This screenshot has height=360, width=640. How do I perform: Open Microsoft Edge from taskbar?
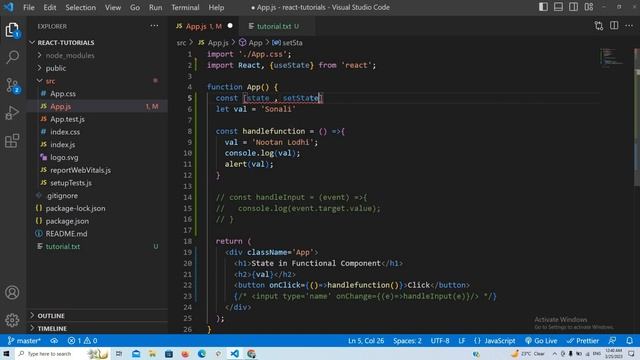[x=202, y=353]
